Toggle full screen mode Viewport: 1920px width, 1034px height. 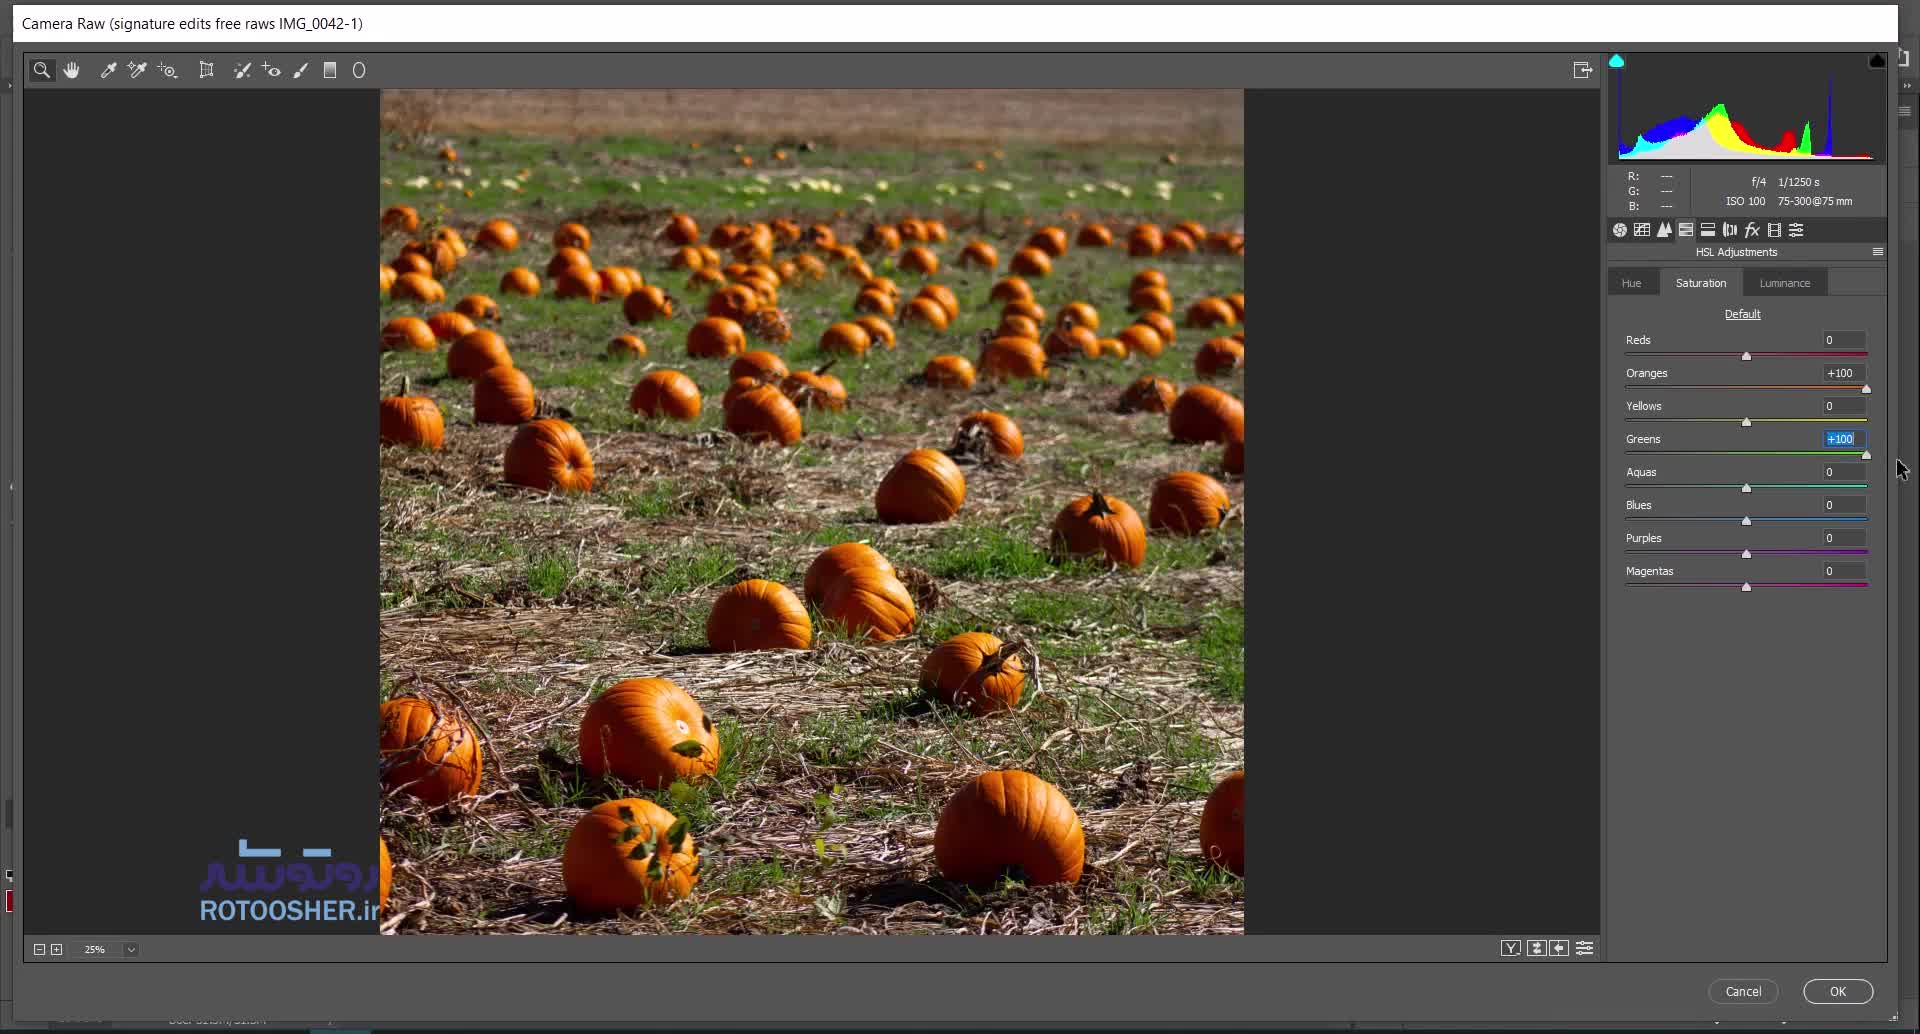pyautogui.click(x=1582, y=70)
